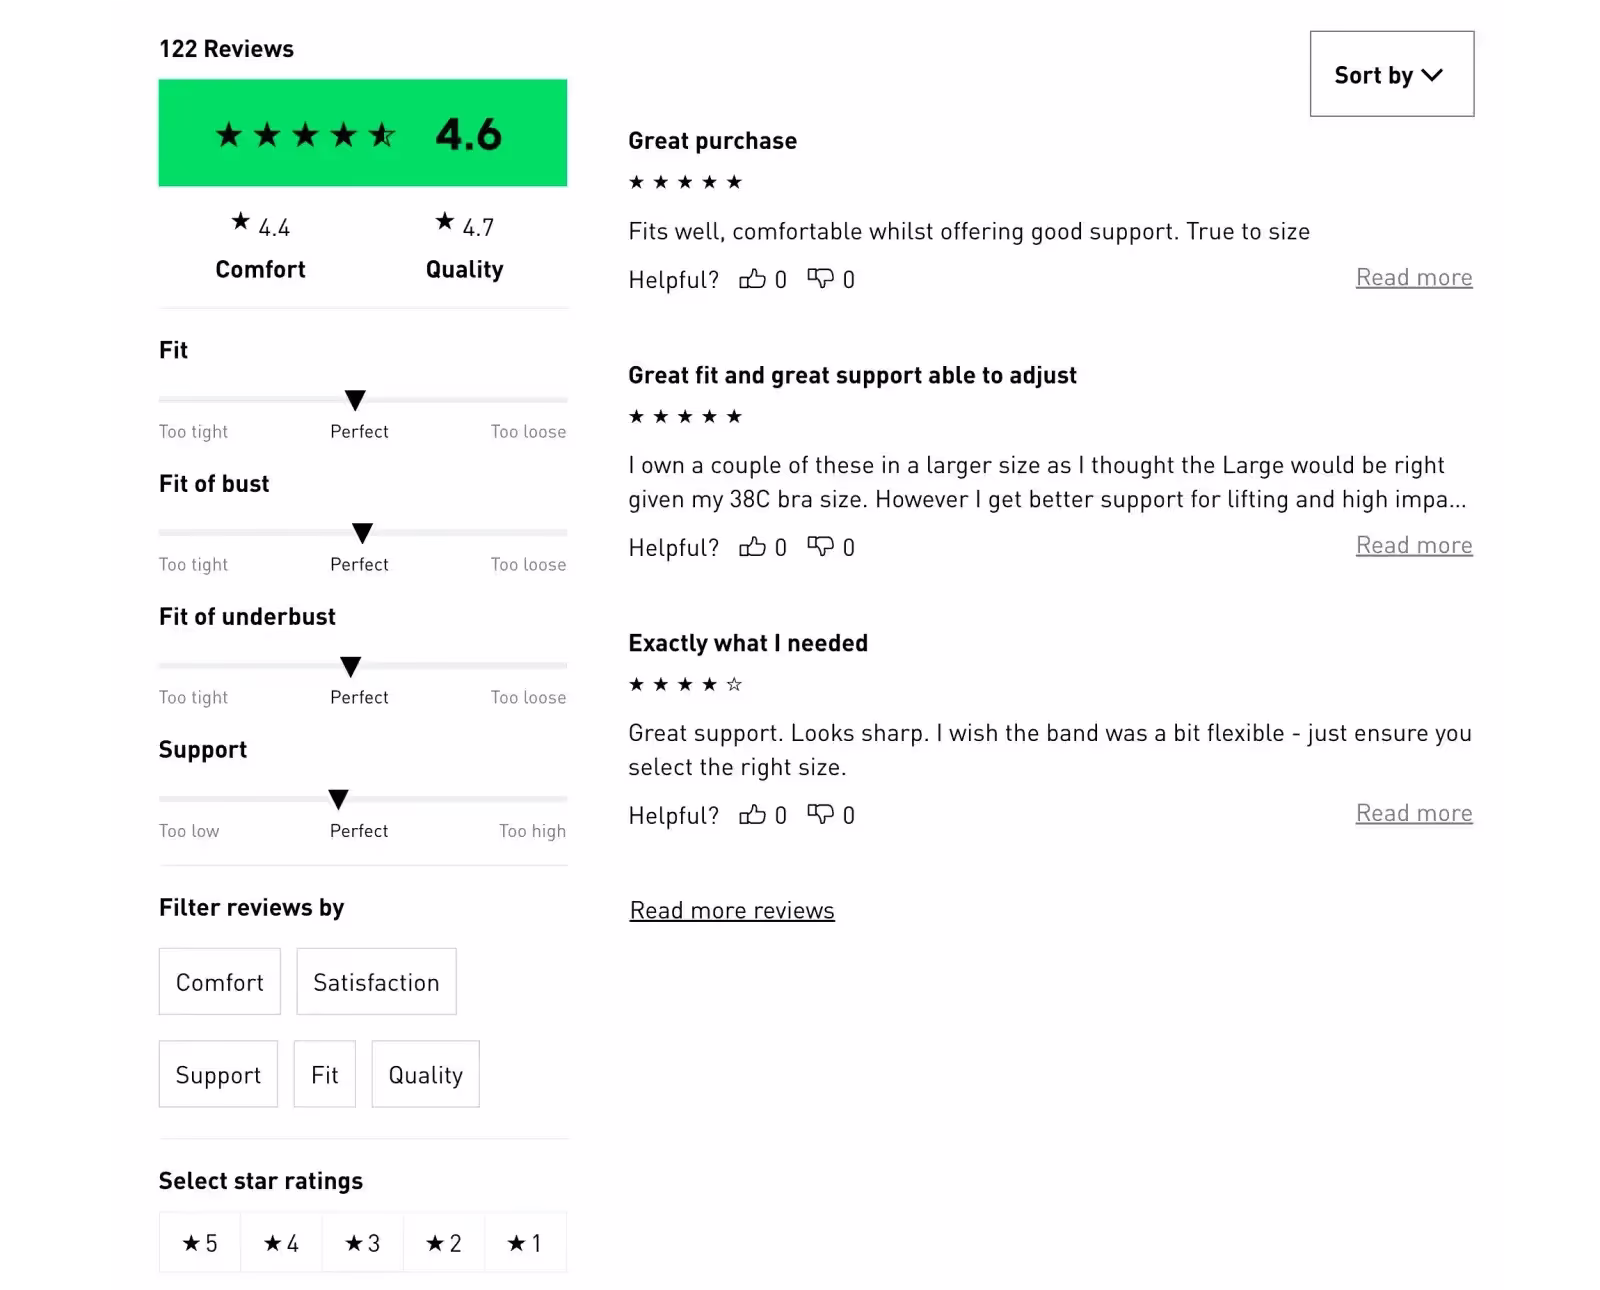Toggle the Comfort review filter
The image size is (1600, 1290).
point(220,982)
